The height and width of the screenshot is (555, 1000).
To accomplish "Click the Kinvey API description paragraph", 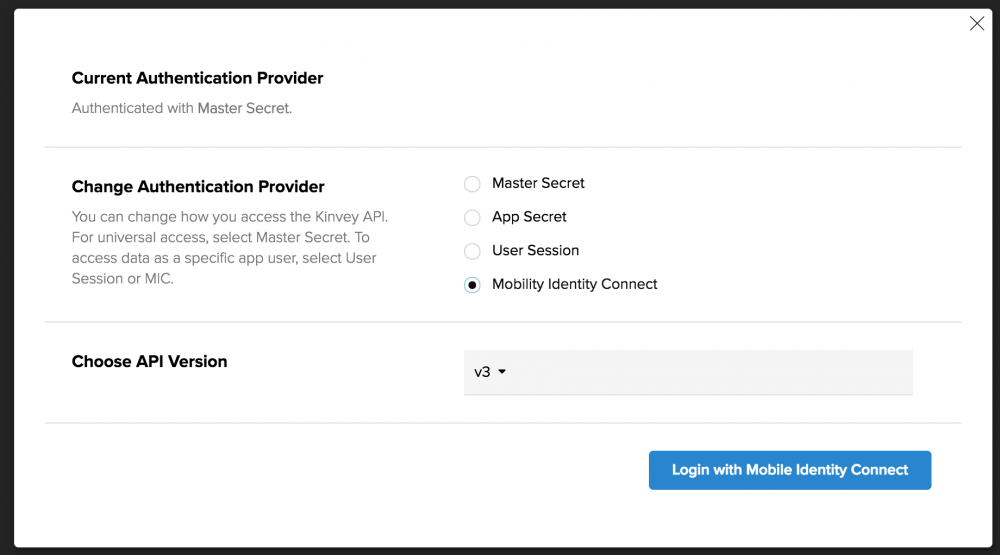I will point(230,248).
